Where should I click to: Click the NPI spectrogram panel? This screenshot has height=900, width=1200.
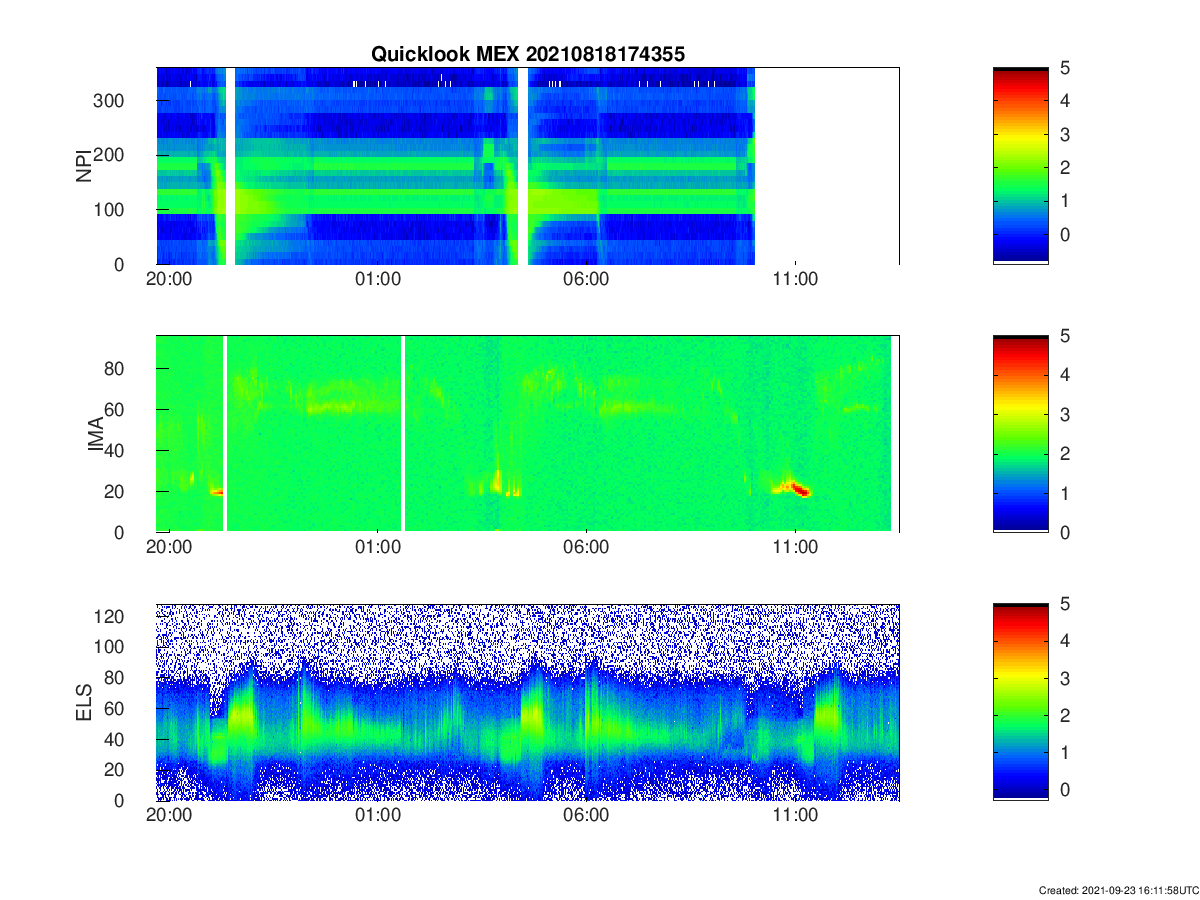pos(528,166)
